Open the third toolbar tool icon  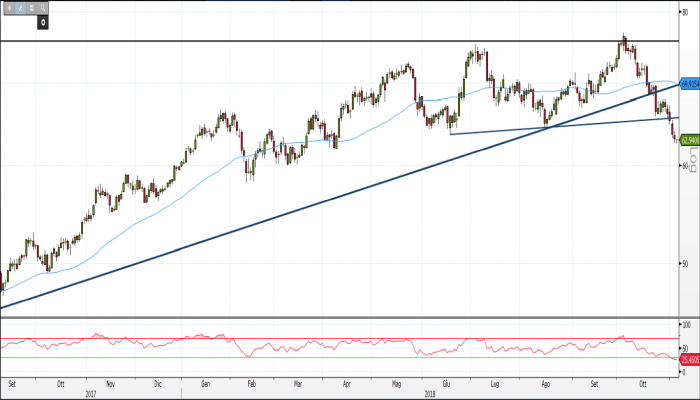click(x=32, y=7)
